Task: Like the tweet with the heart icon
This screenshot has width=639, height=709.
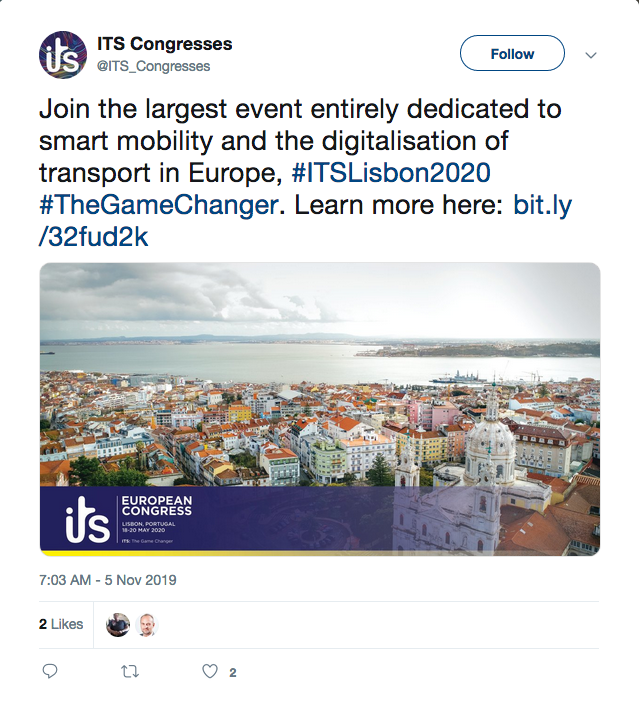Action: 210,672
